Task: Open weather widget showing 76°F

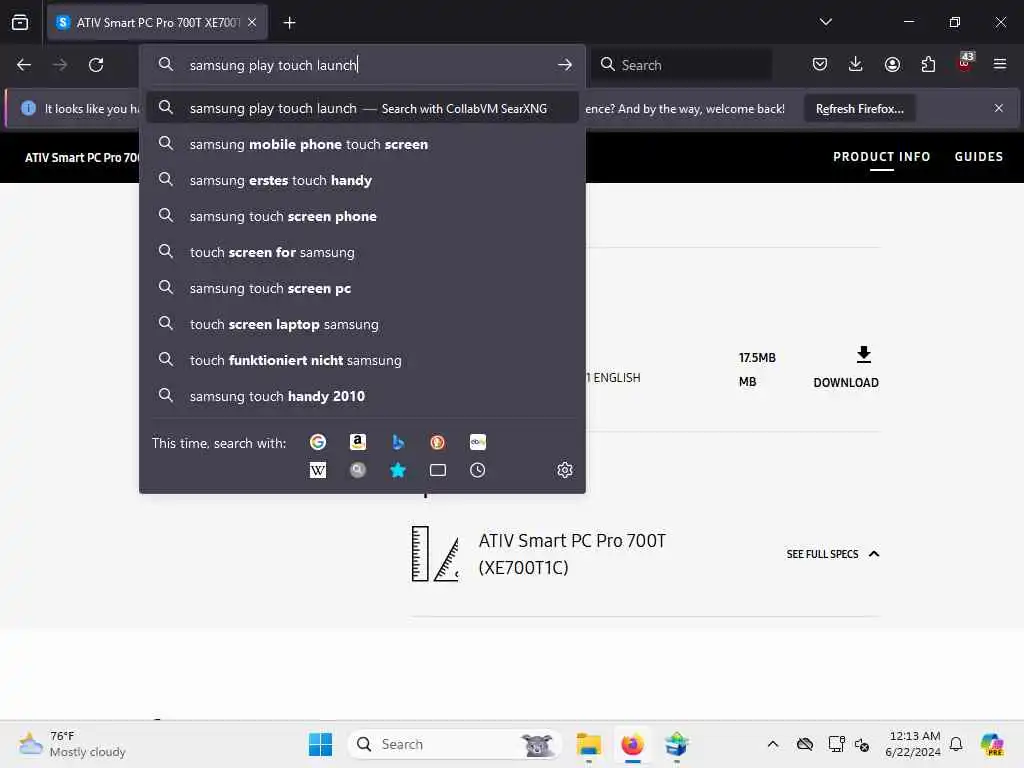Action: (72, 744)
